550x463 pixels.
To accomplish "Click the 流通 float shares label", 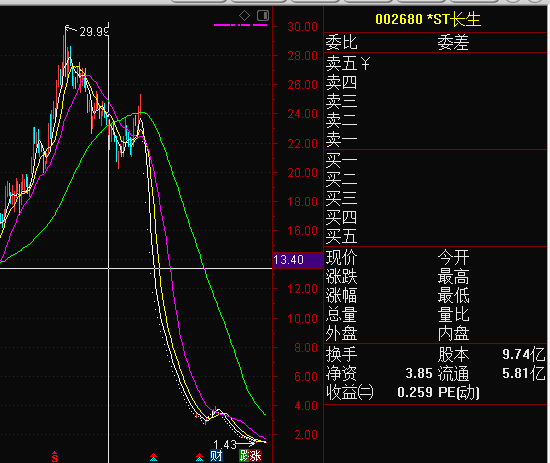I will pyautogui.click(x=453, y=374).
